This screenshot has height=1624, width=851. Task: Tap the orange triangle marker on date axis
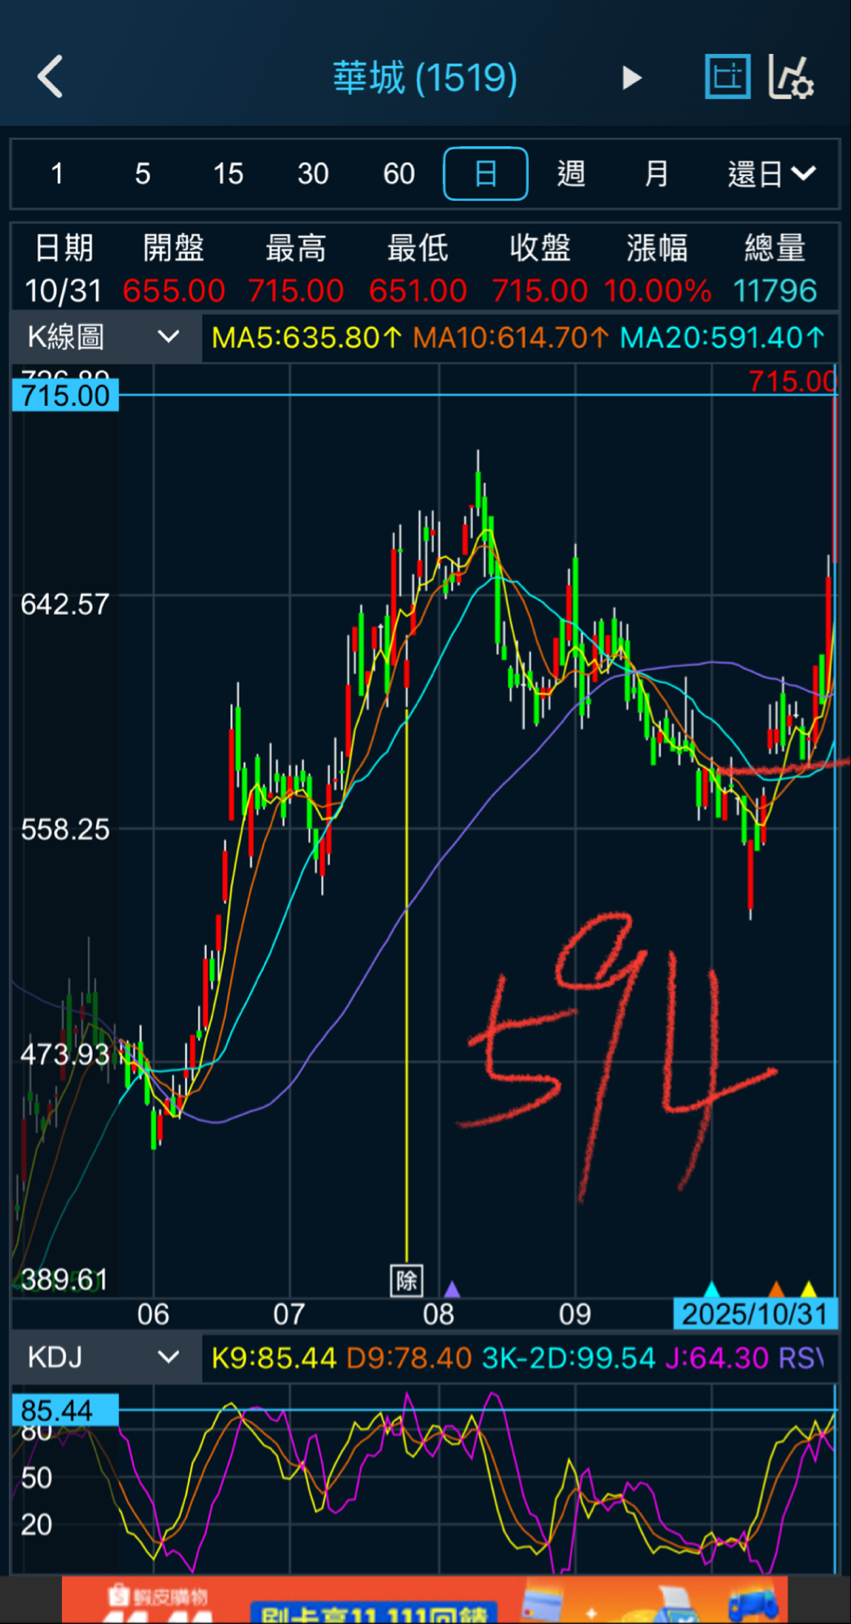[776, 1289]
